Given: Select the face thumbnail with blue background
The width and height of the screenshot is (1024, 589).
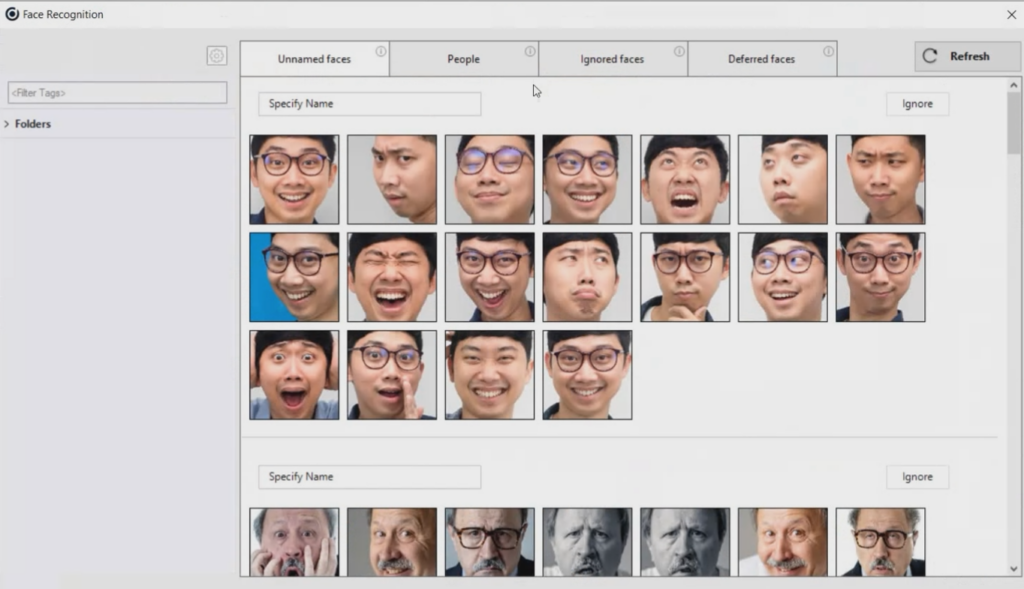Looking at the screenshot, I should coord(294,277).
